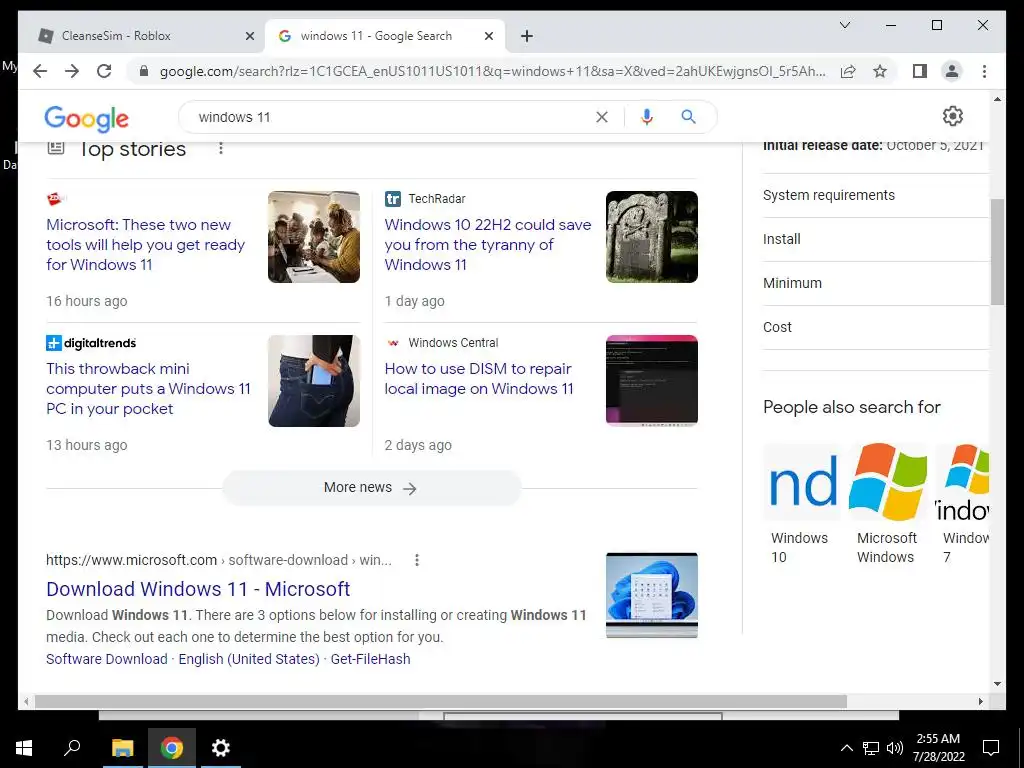1024x768 pixels.
Task: Clear the Google search box with X
Action: coord(601,117)
